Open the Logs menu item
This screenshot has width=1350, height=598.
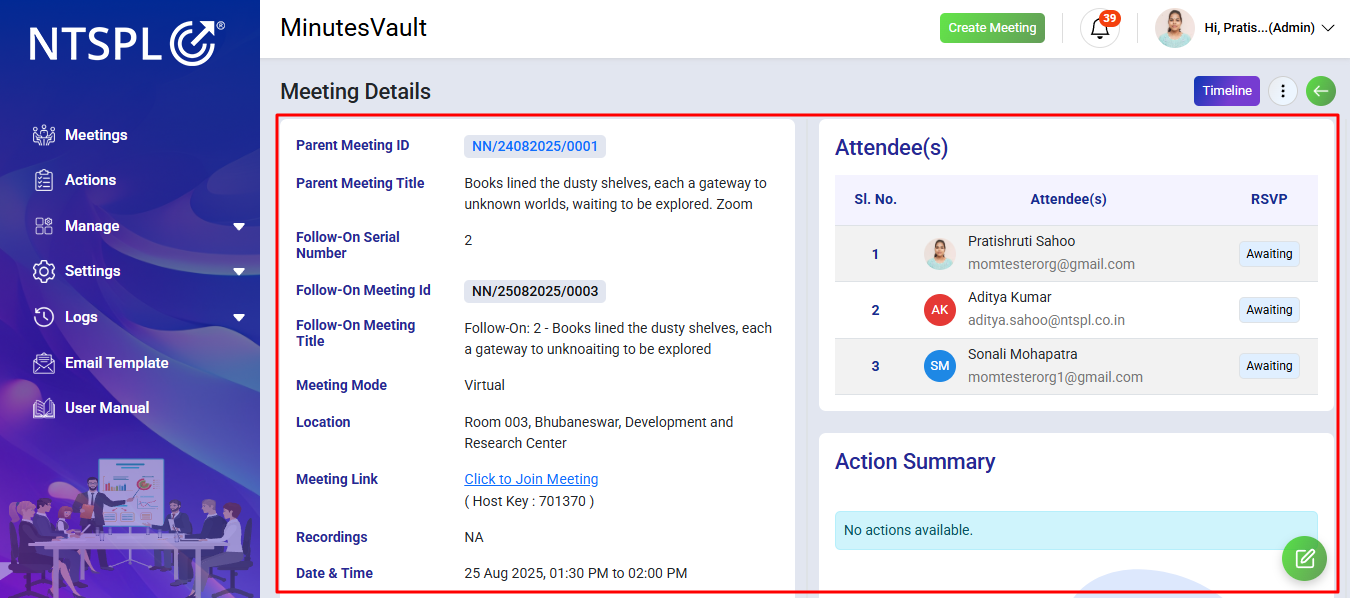click(x=81, y=317)
